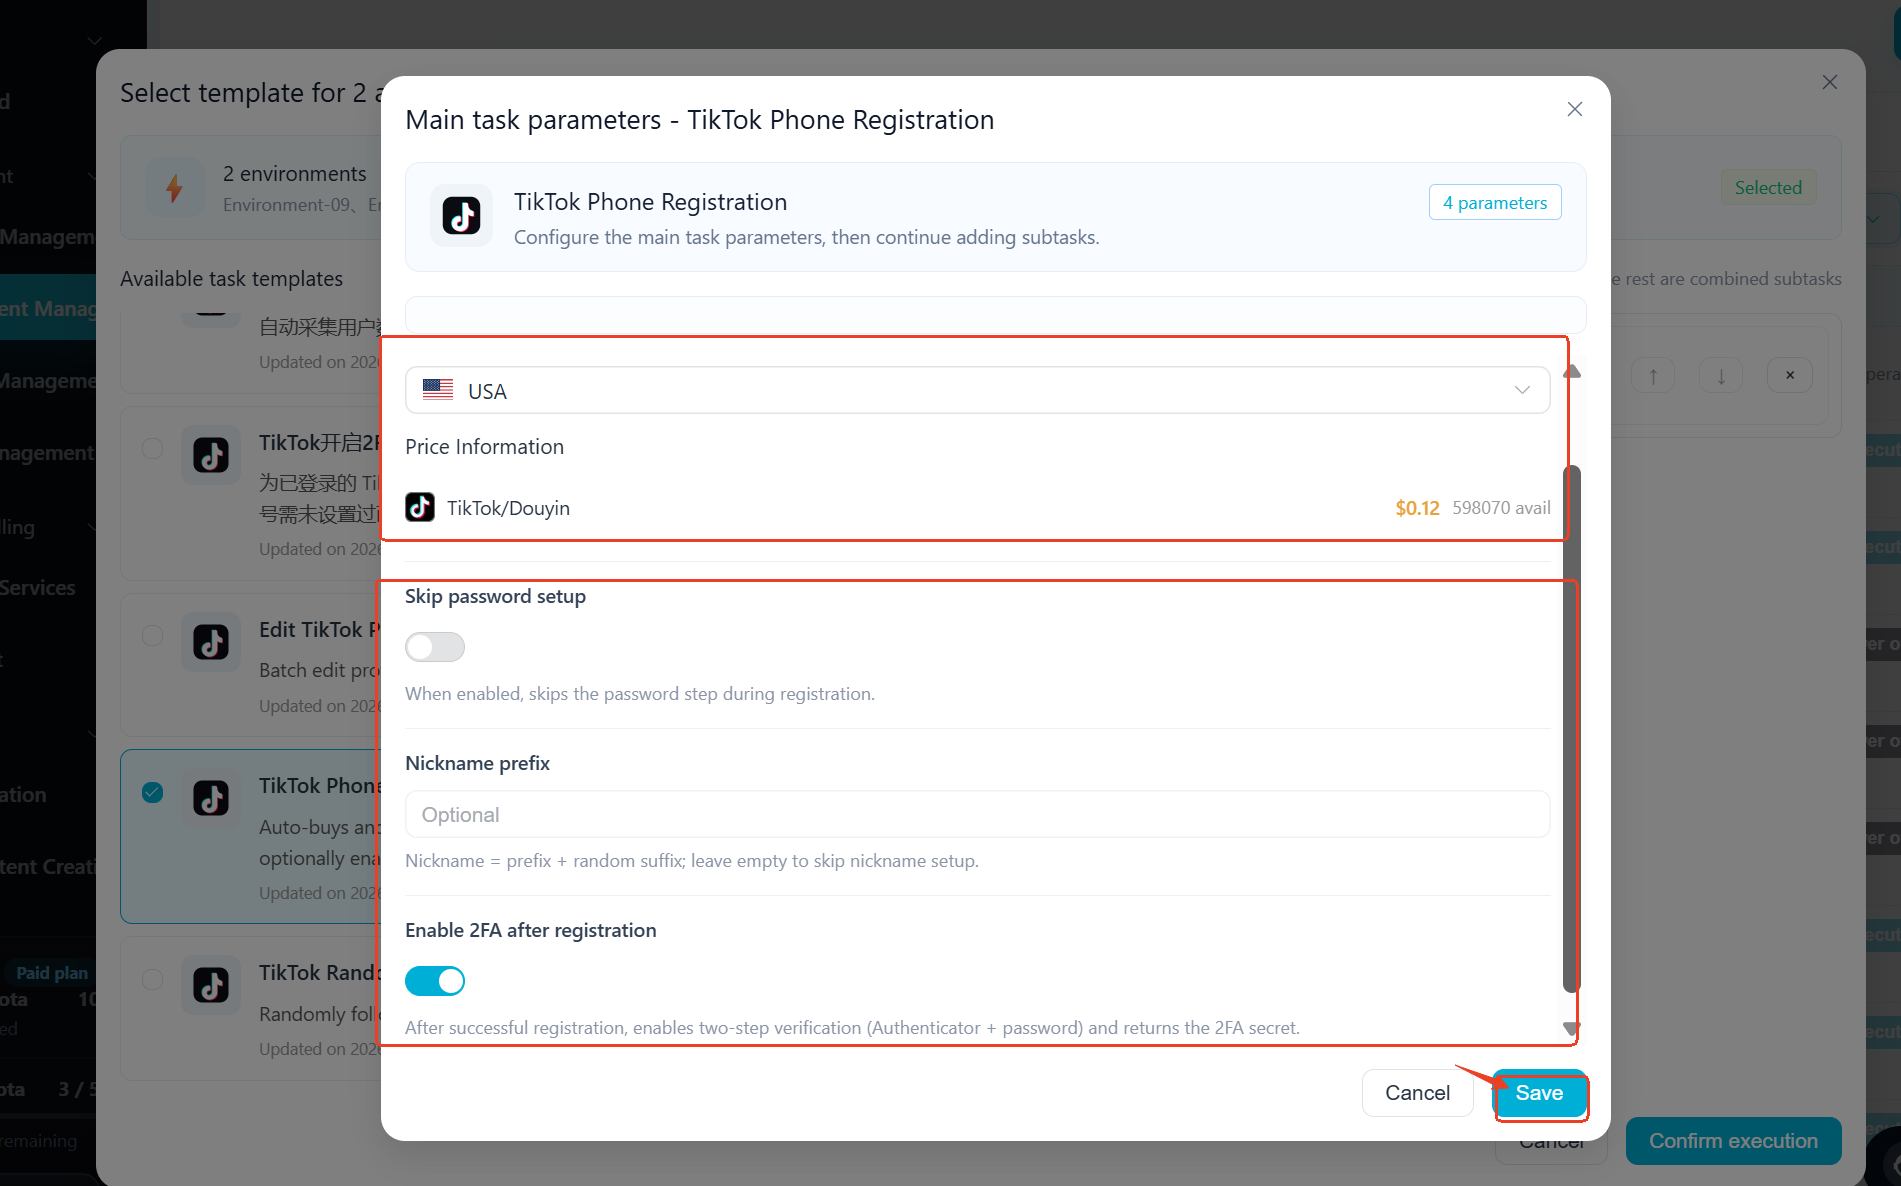This screenshot has width=1901, height=1186.
Task: Disable Enable 2FA after registration toggle
Action: [x=435, y=981]
